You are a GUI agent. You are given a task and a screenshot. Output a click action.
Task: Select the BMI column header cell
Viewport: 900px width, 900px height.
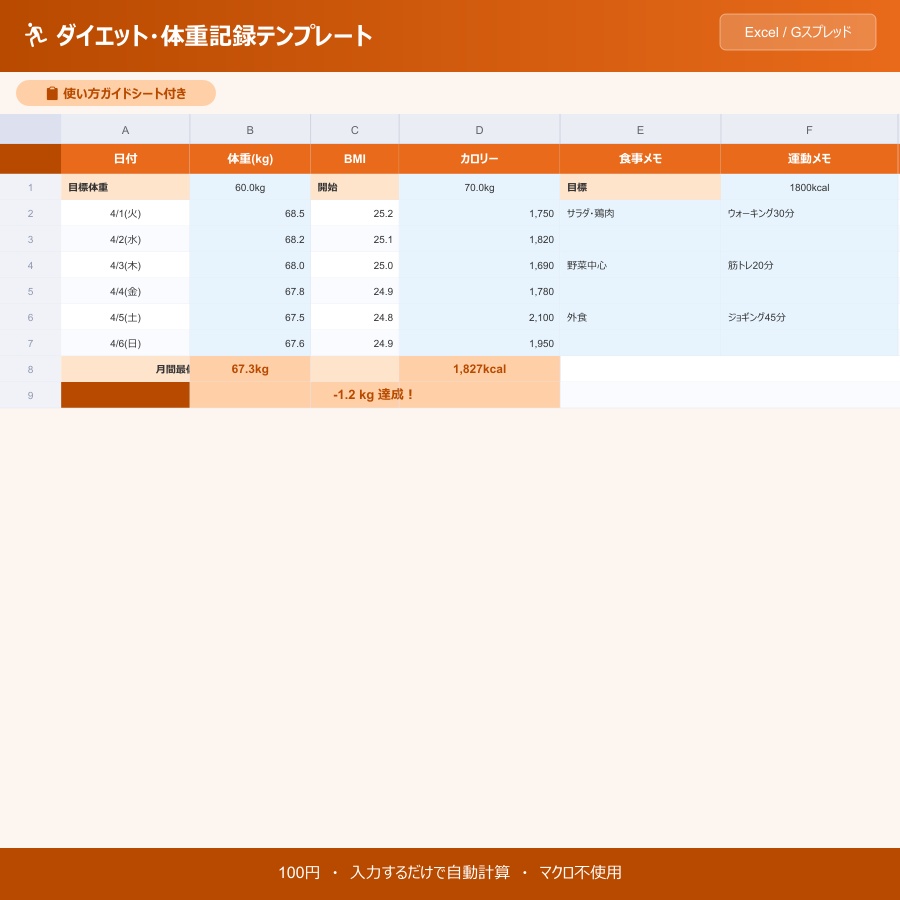pos(354,158)
